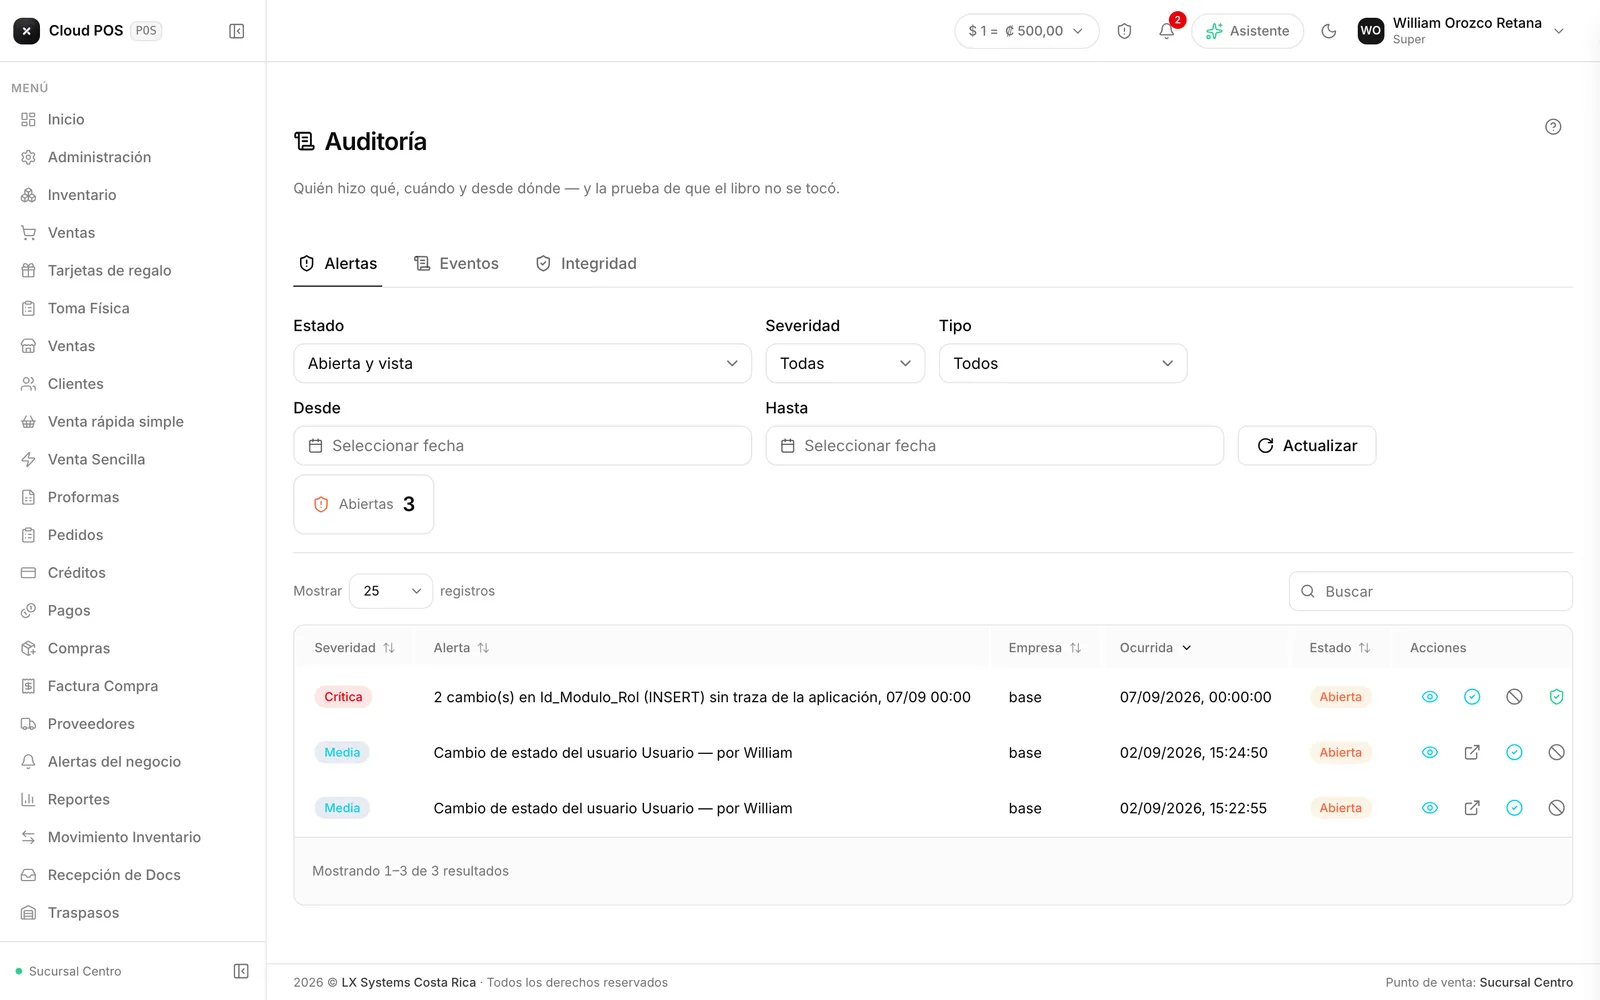View the 15:22:55 alert with the eye icon
Viewport: 1600px width, 1000px height.
point(1430,808)
